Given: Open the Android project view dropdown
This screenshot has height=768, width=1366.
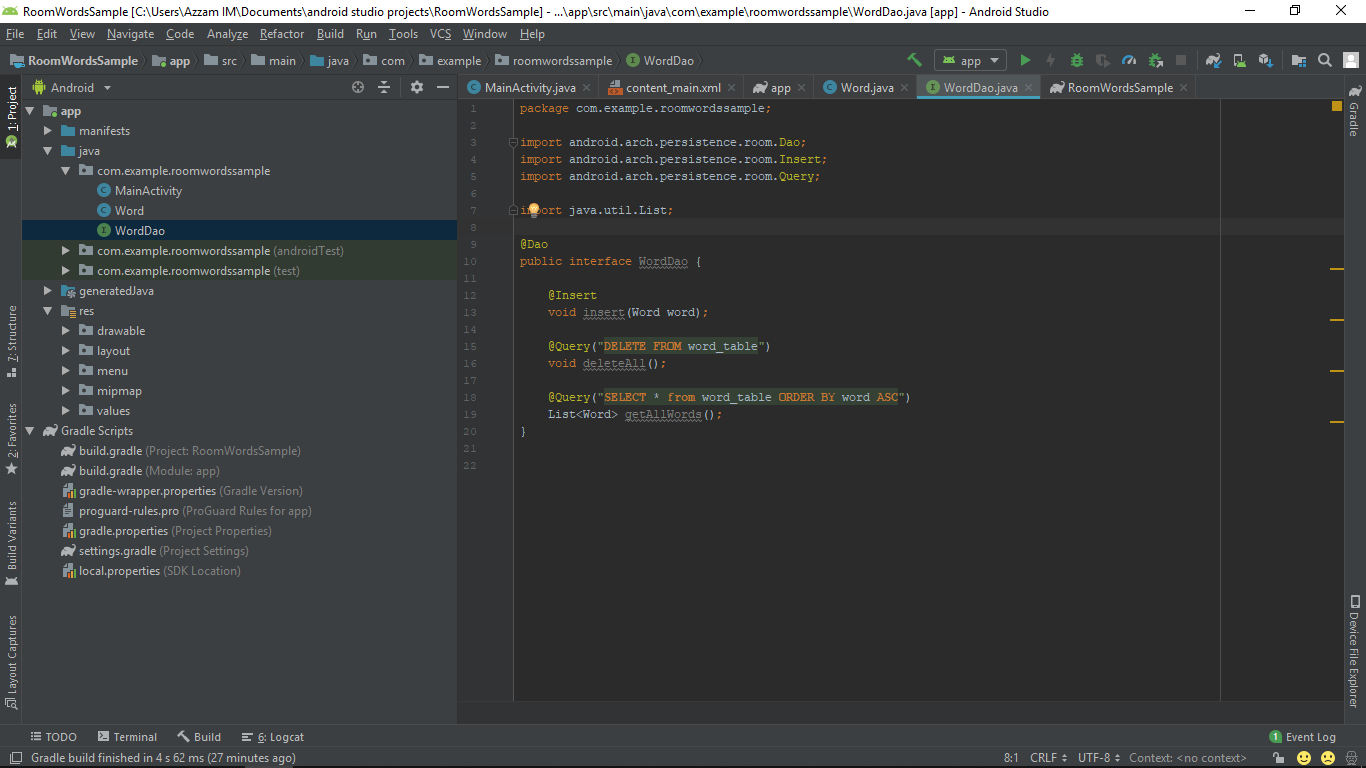Looking at the screenshot, I should pyautogui.click(x=72, y=87).
